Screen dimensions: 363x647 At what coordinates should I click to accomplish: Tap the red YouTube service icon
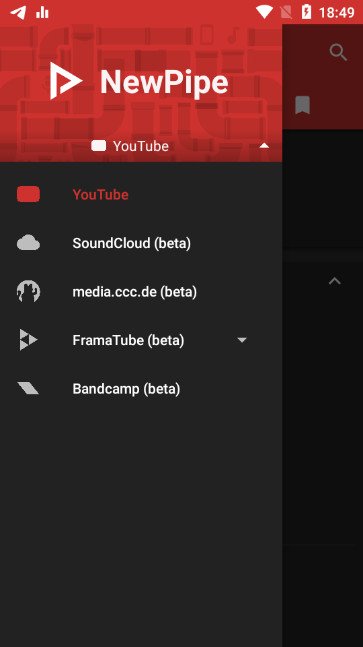click(28, 194)
